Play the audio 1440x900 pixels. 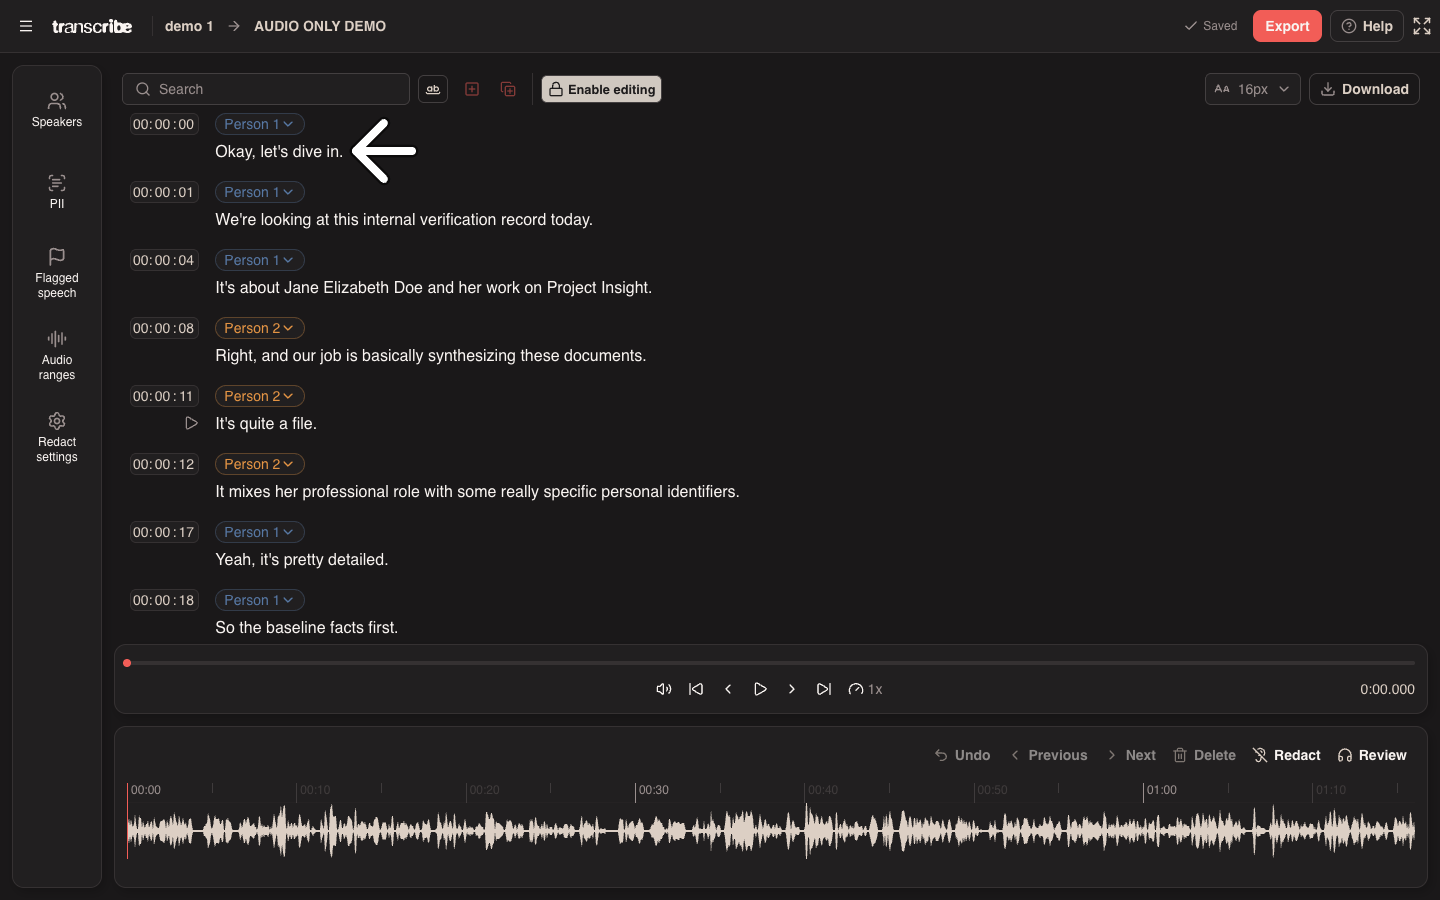click(760, 689)
